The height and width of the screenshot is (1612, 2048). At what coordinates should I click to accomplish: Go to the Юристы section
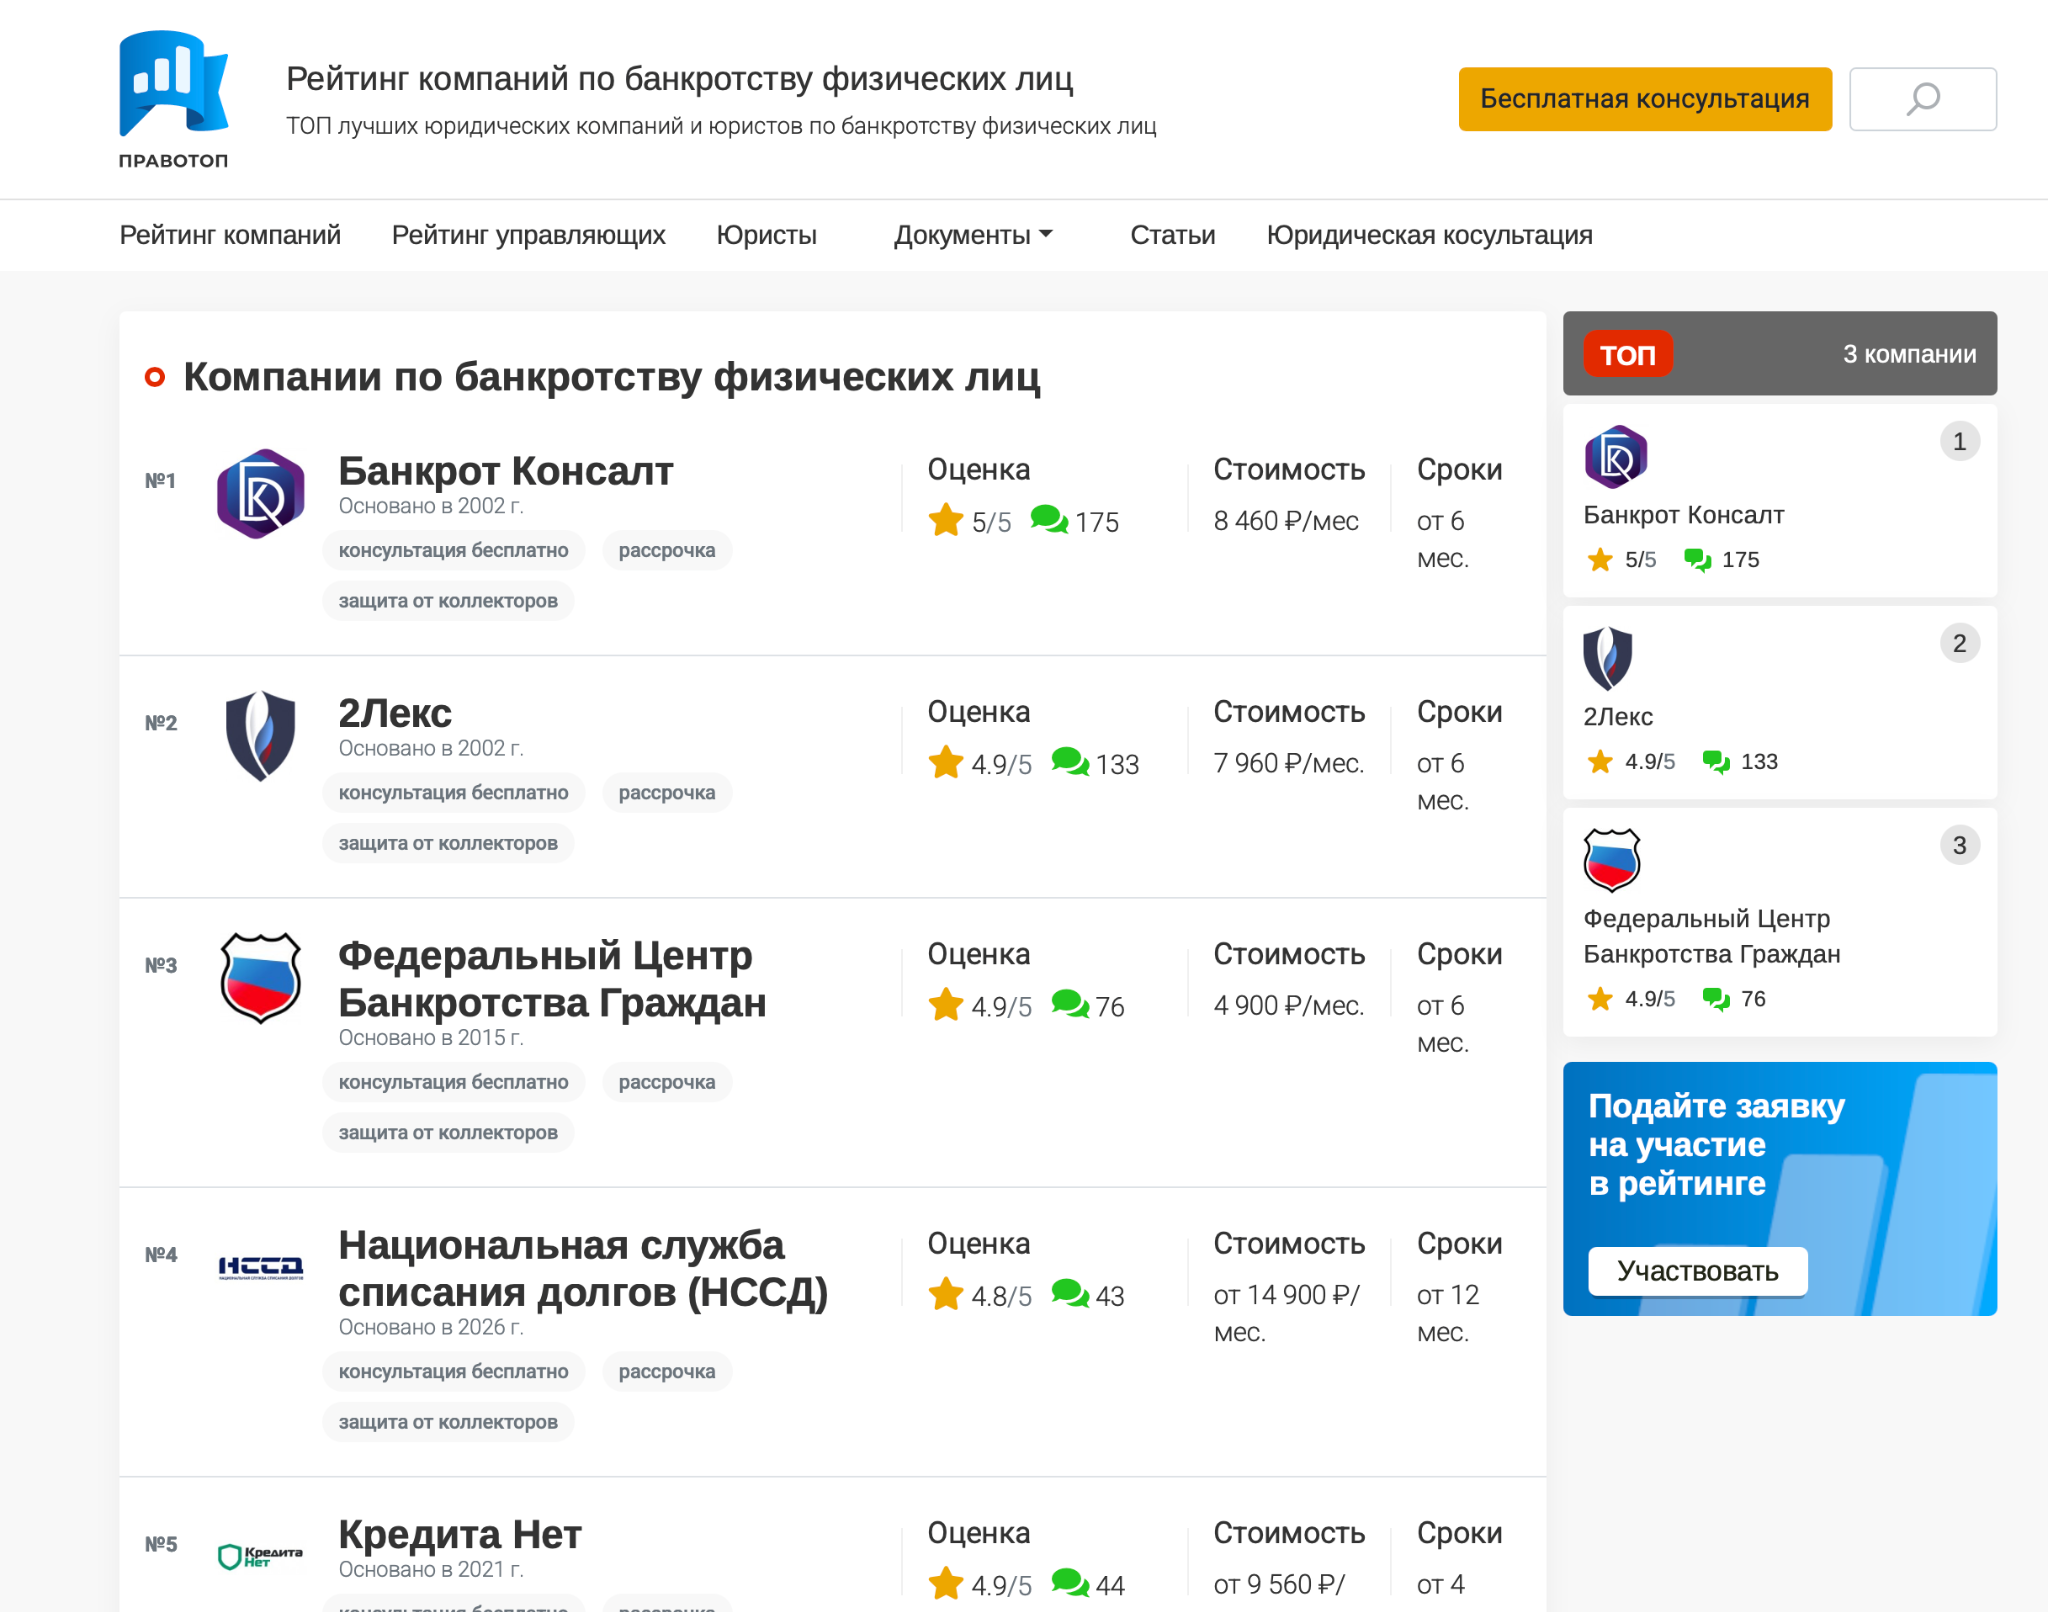(x=766, y=235)
